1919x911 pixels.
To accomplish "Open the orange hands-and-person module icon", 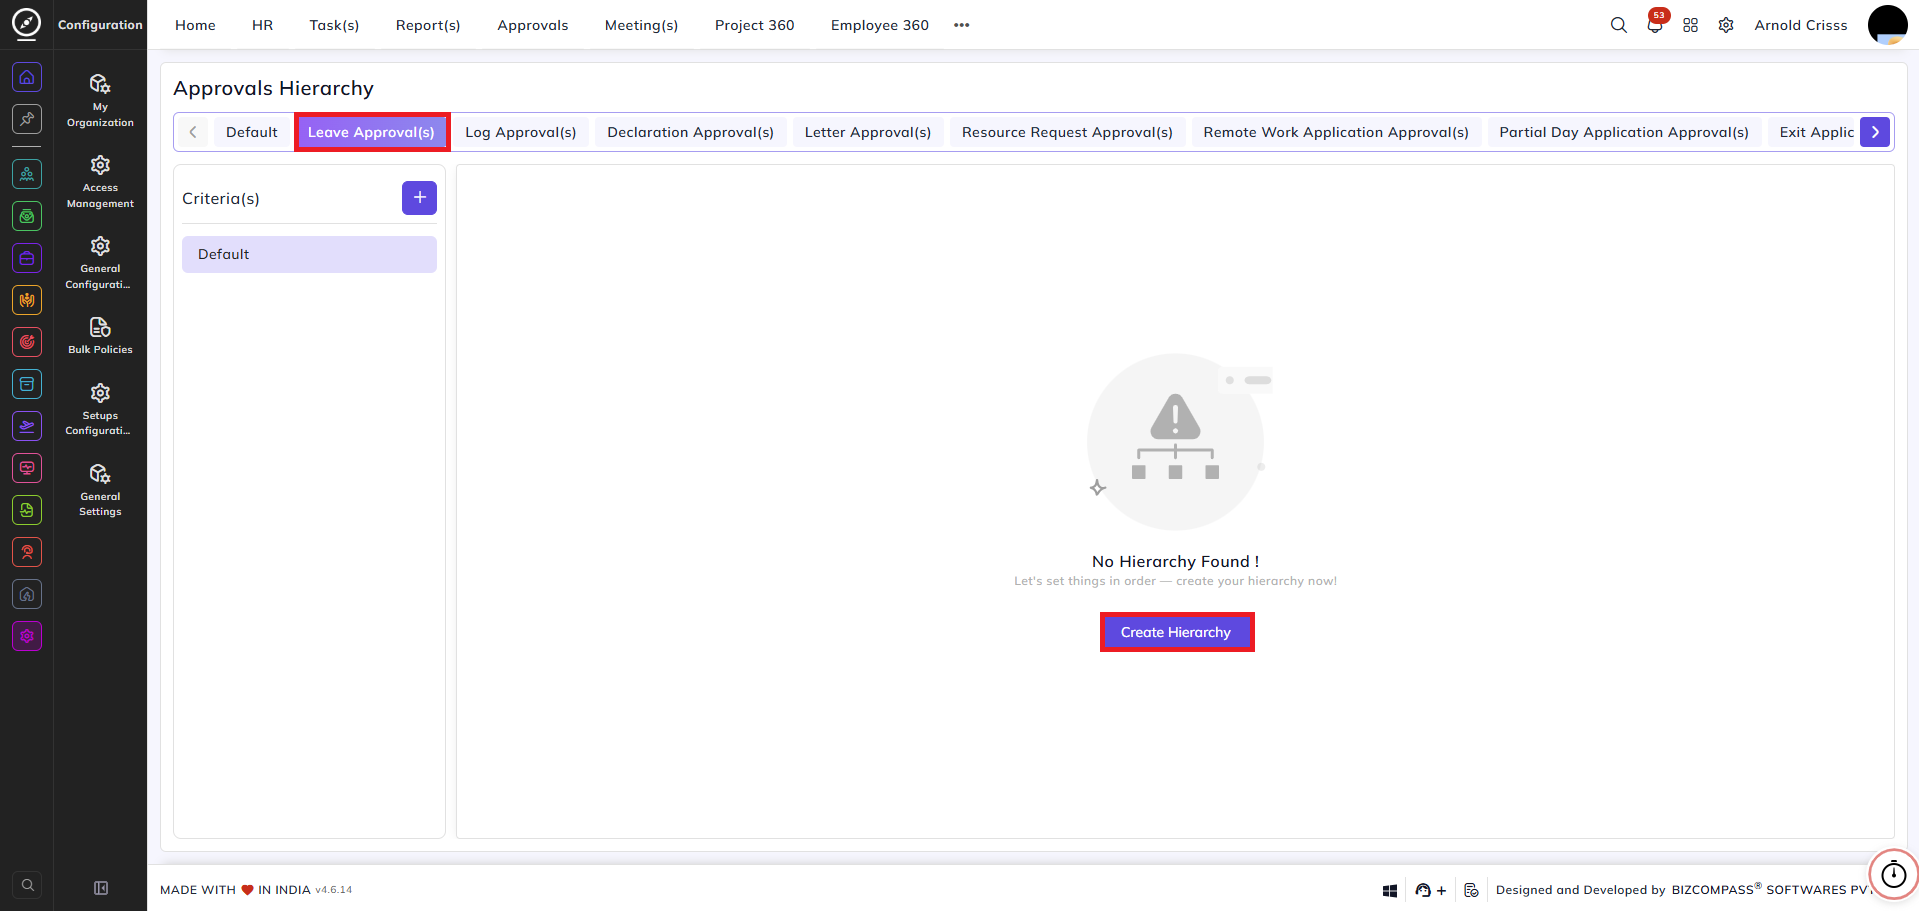I will (x=27, y=300).
